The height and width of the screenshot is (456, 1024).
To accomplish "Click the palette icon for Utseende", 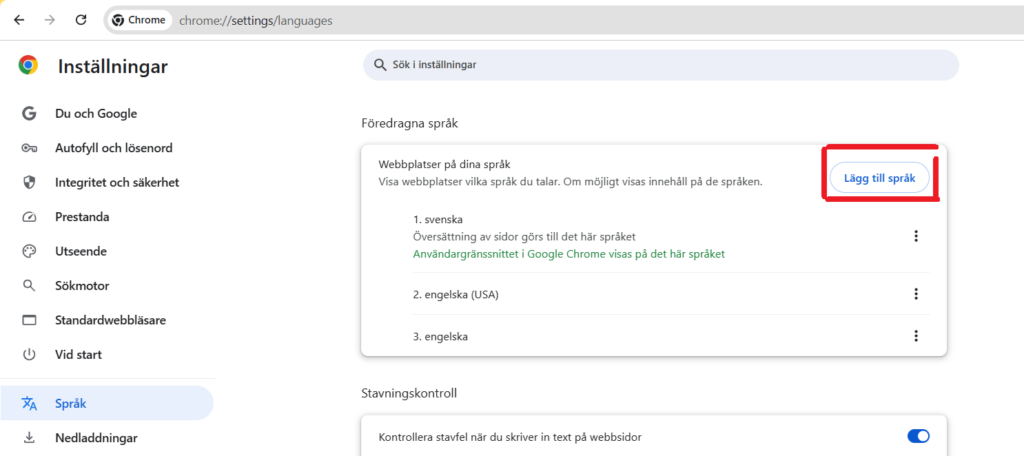I will click(29, 251).
